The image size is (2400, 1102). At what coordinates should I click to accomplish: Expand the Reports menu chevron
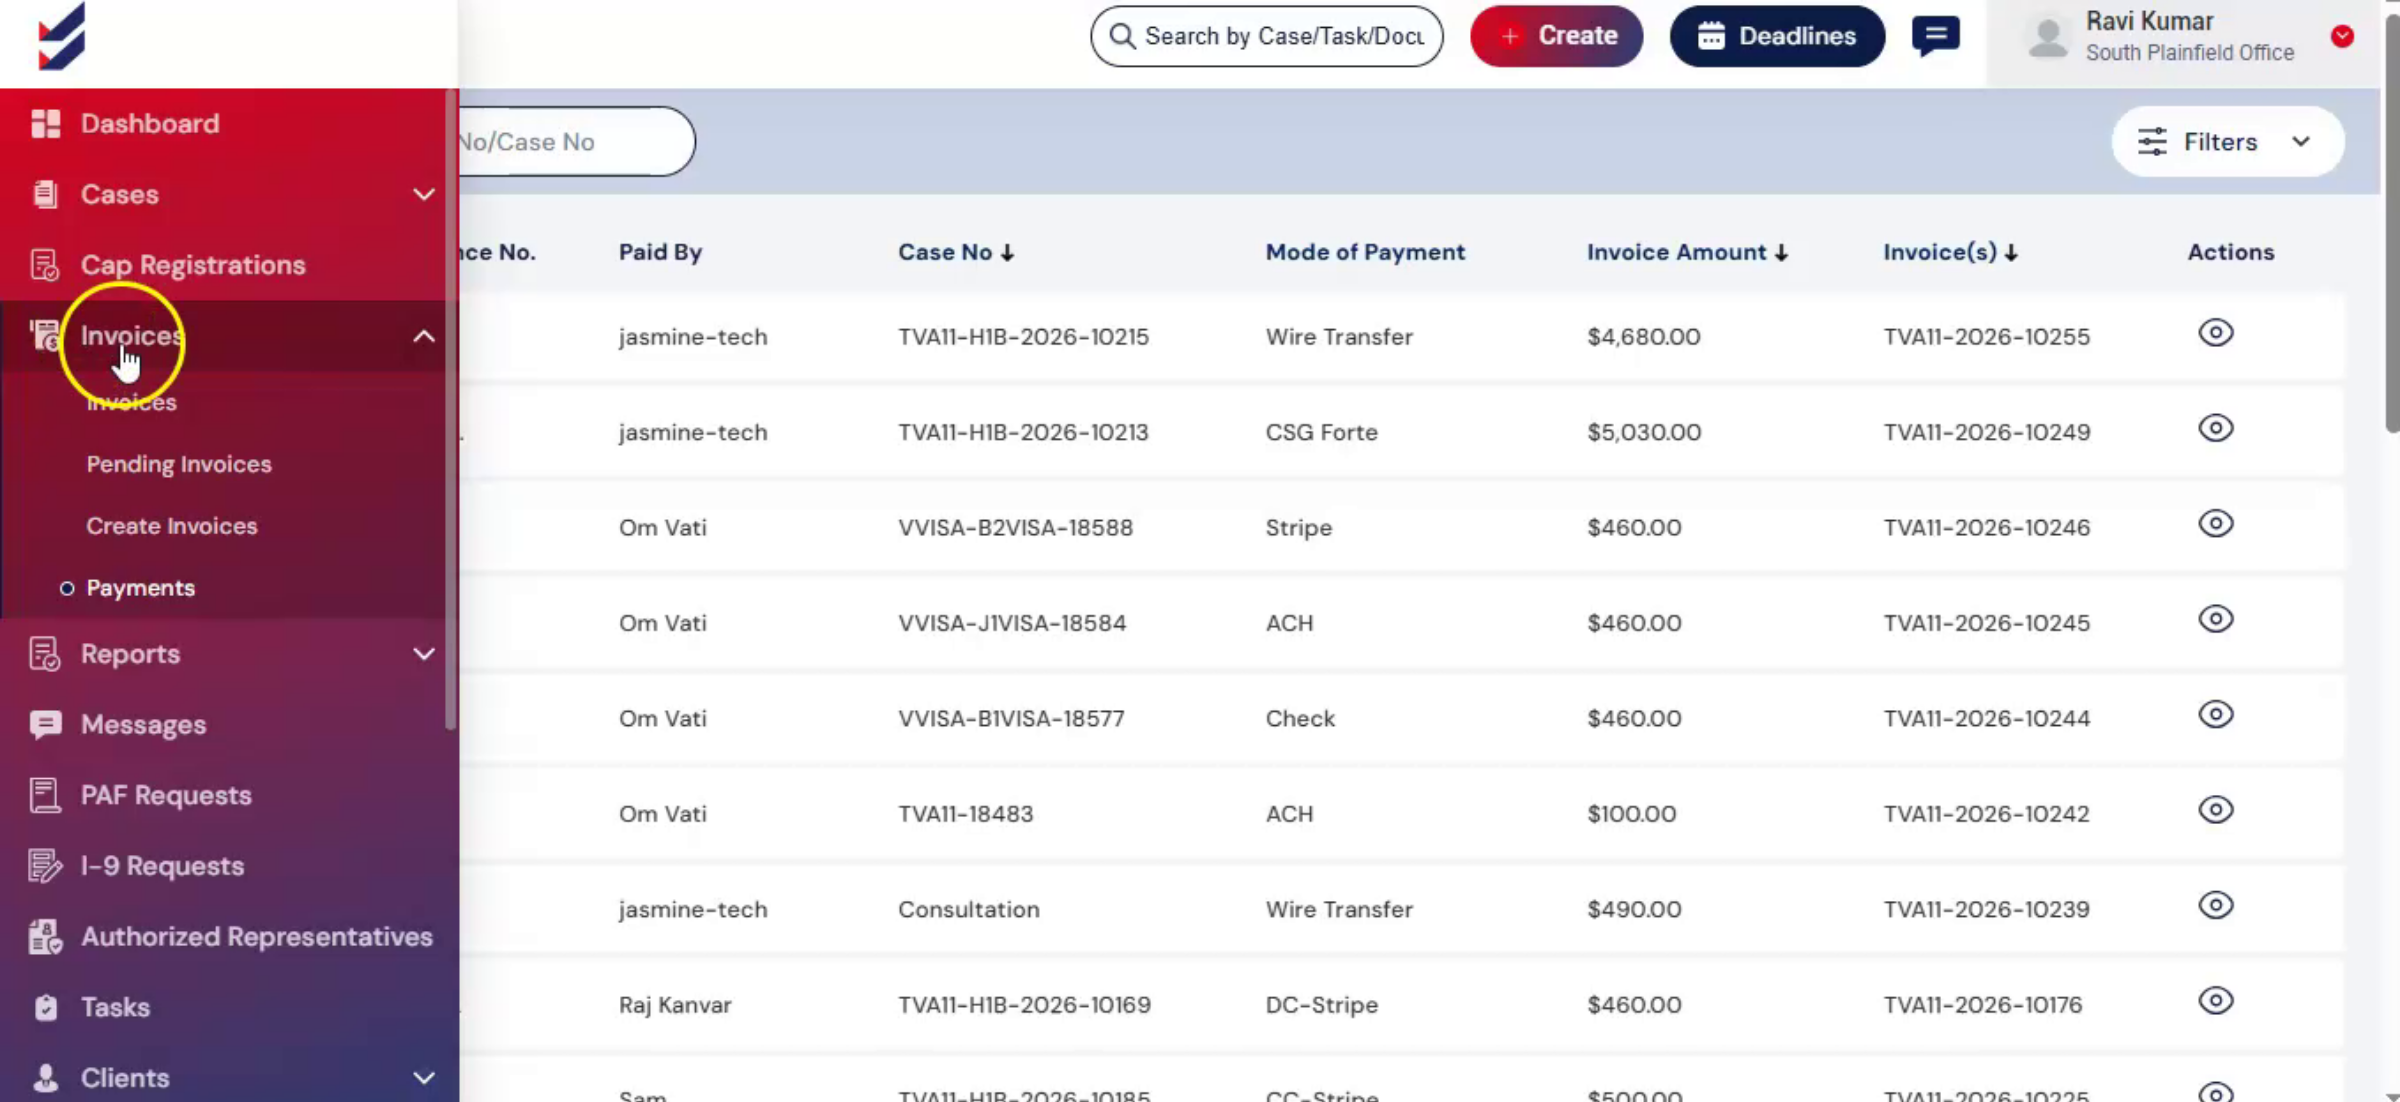click(x=424, y=654)
